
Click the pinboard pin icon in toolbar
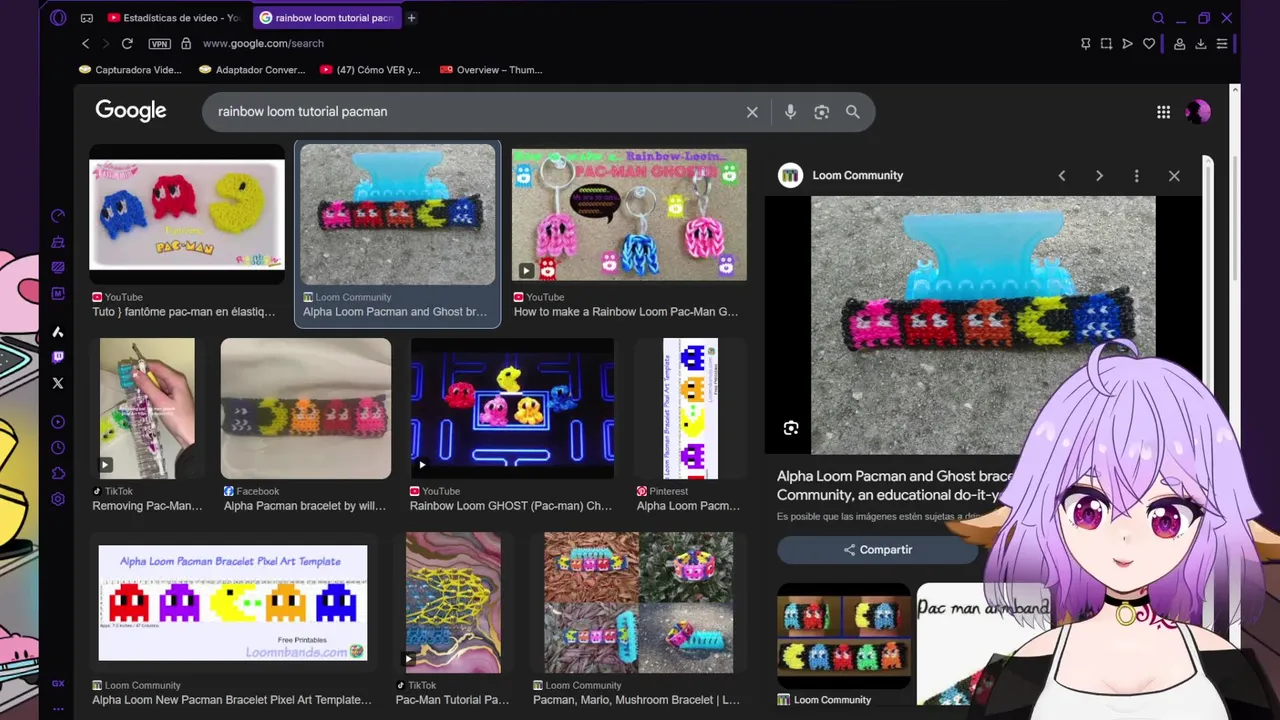click(x=1085, y=44)
